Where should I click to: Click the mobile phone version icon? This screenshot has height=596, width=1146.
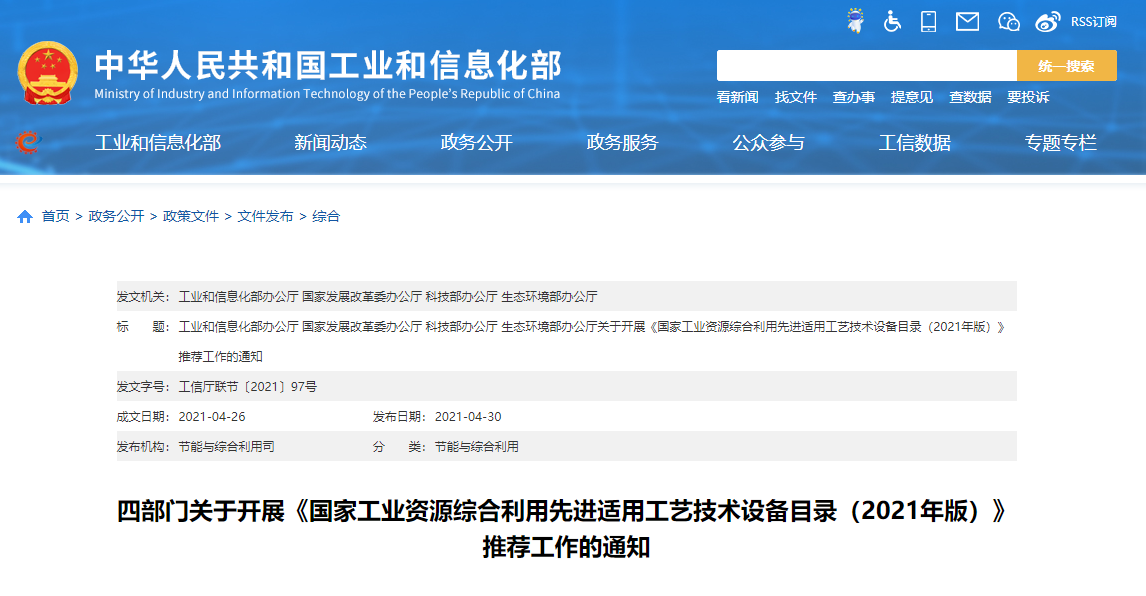tap(929, 21)
